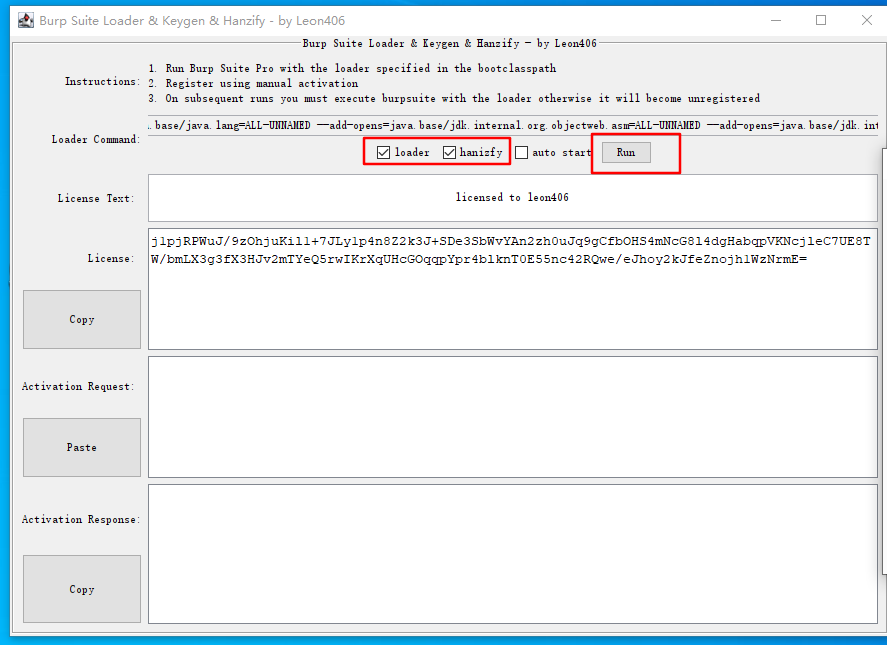Click instruction line 'On subsequent runs you must execute'

tap(454, 98)
